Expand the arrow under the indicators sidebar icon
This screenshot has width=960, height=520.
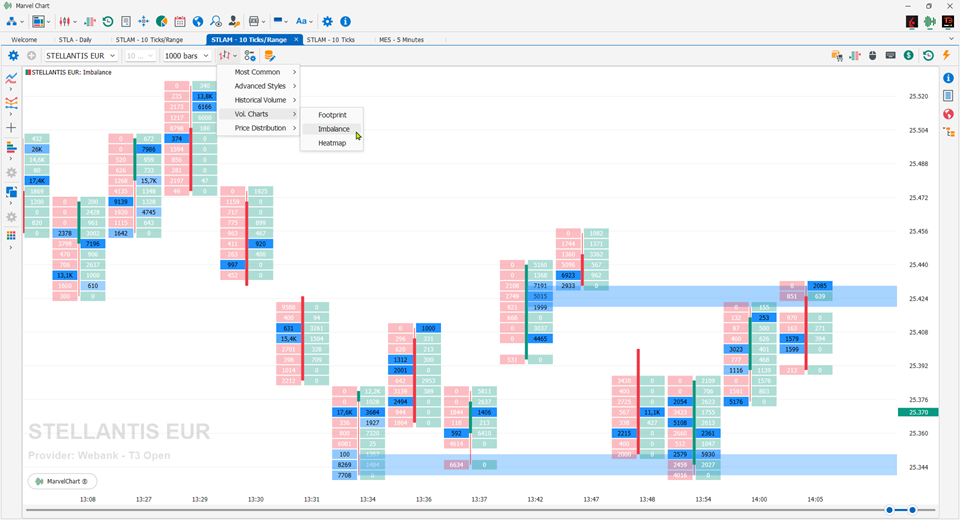[11, 89]
